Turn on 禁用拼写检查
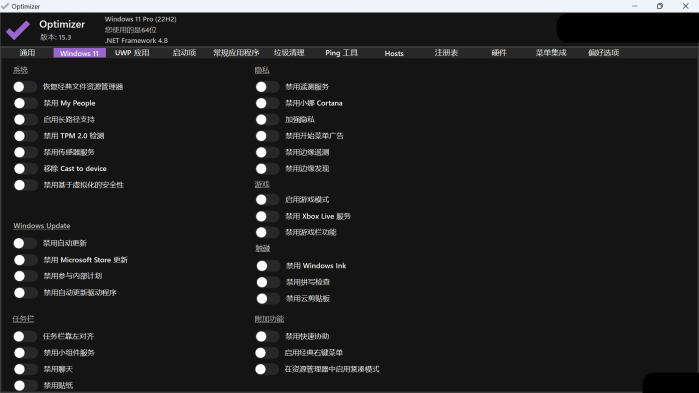The image size is (699, 393). point(267,282)
